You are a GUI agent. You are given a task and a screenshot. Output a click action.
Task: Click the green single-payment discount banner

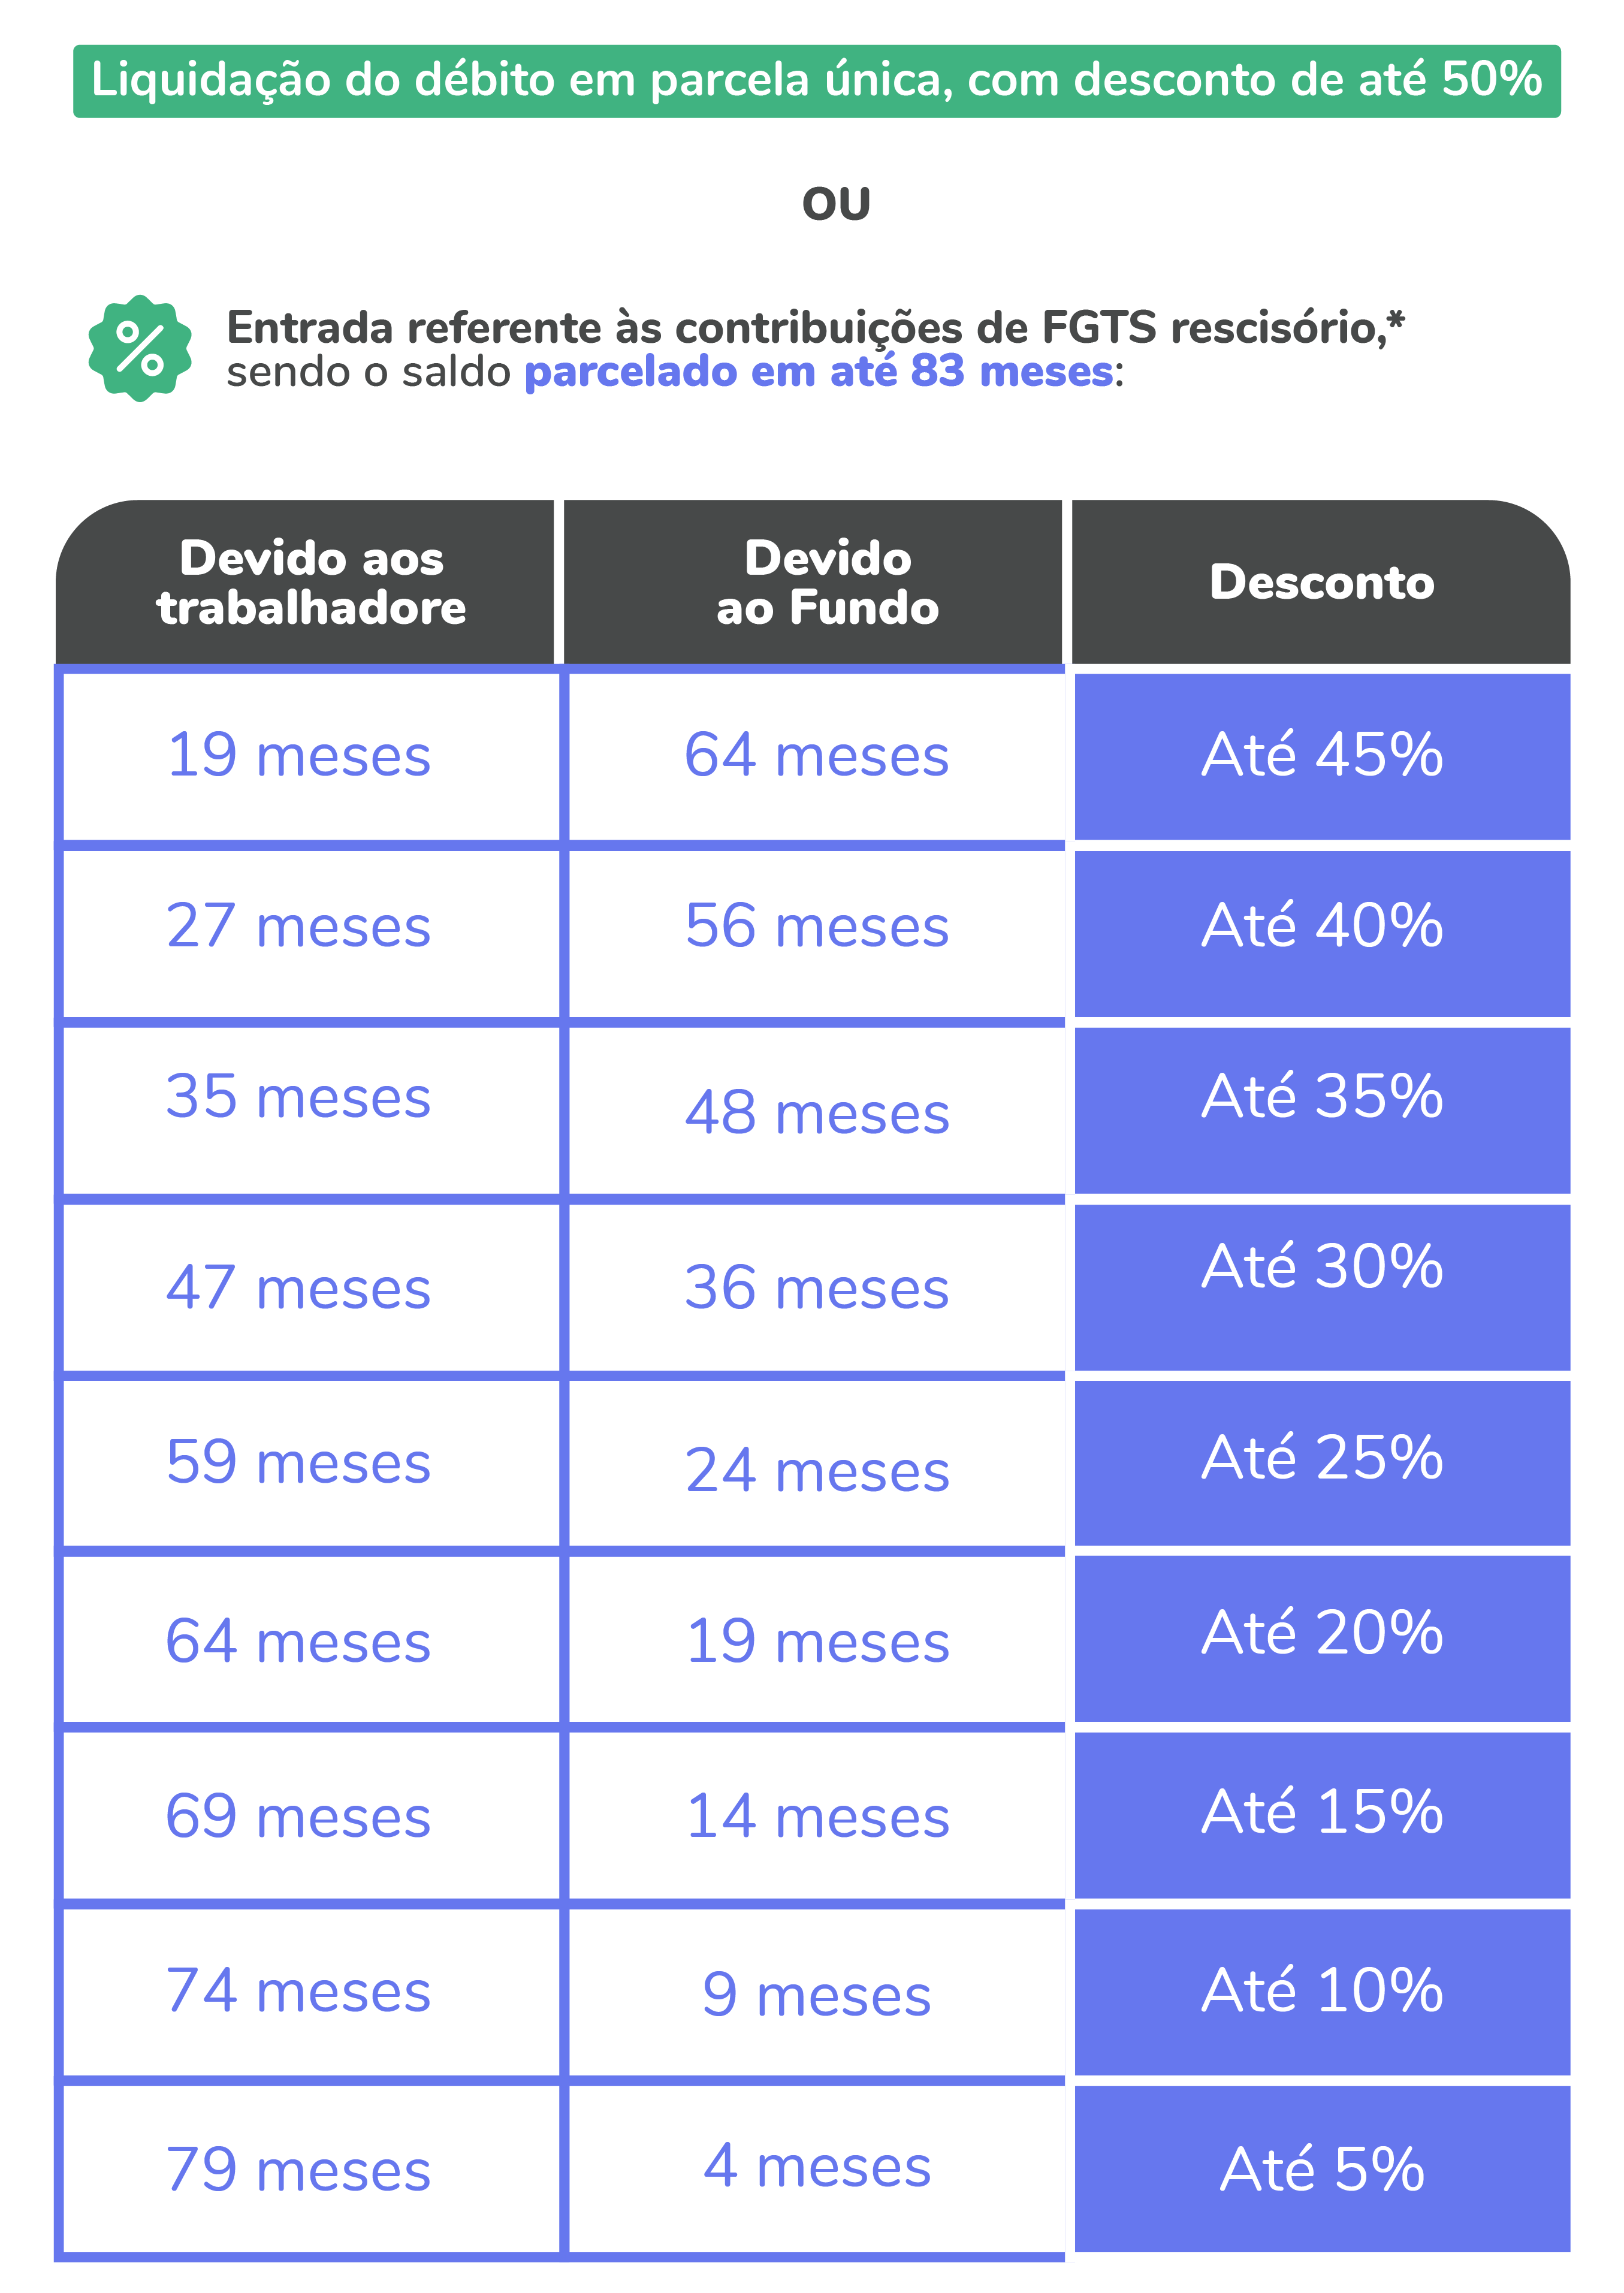tap(816, 81)
